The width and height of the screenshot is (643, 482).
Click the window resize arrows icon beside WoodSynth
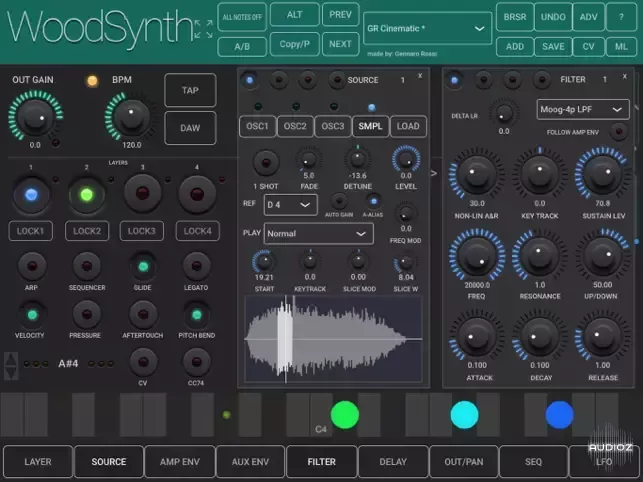203,29
